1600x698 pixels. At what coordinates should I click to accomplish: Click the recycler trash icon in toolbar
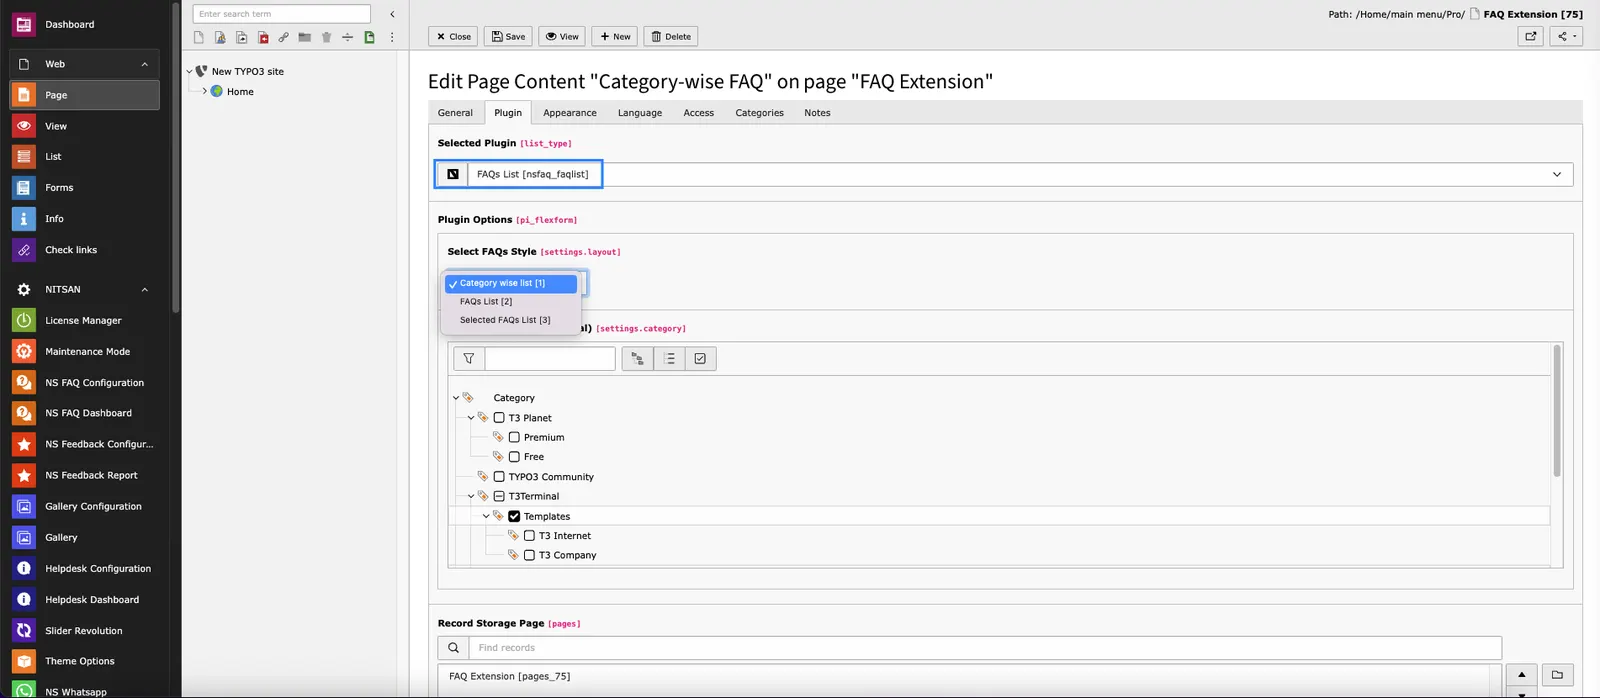326,37
